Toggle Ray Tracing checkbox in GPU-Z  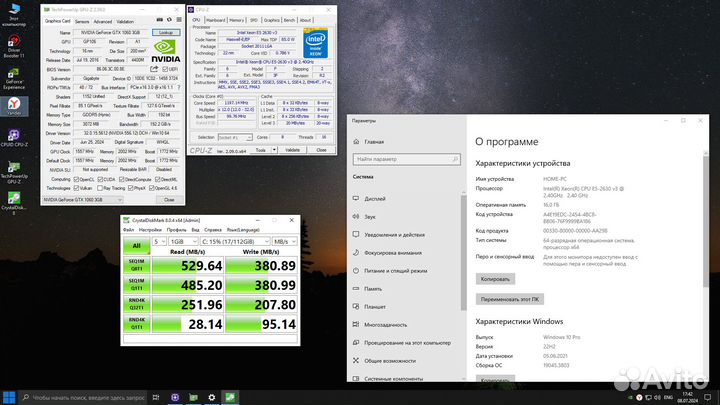100,188
